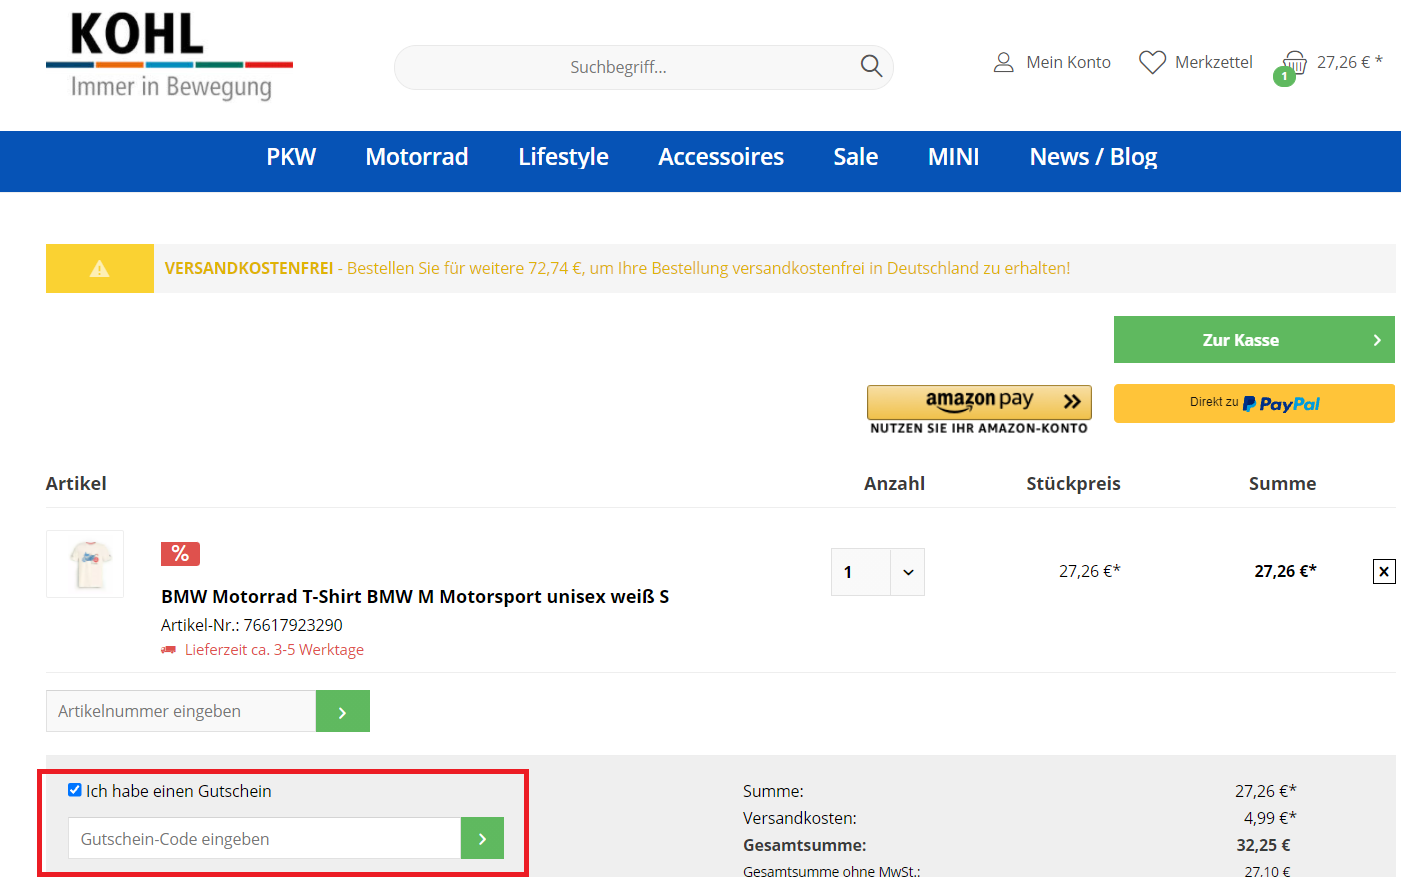Open the Motorrad menu
Image resolution: width=1401 pixels, height=877 pixels.
click(x=417, y=157)
